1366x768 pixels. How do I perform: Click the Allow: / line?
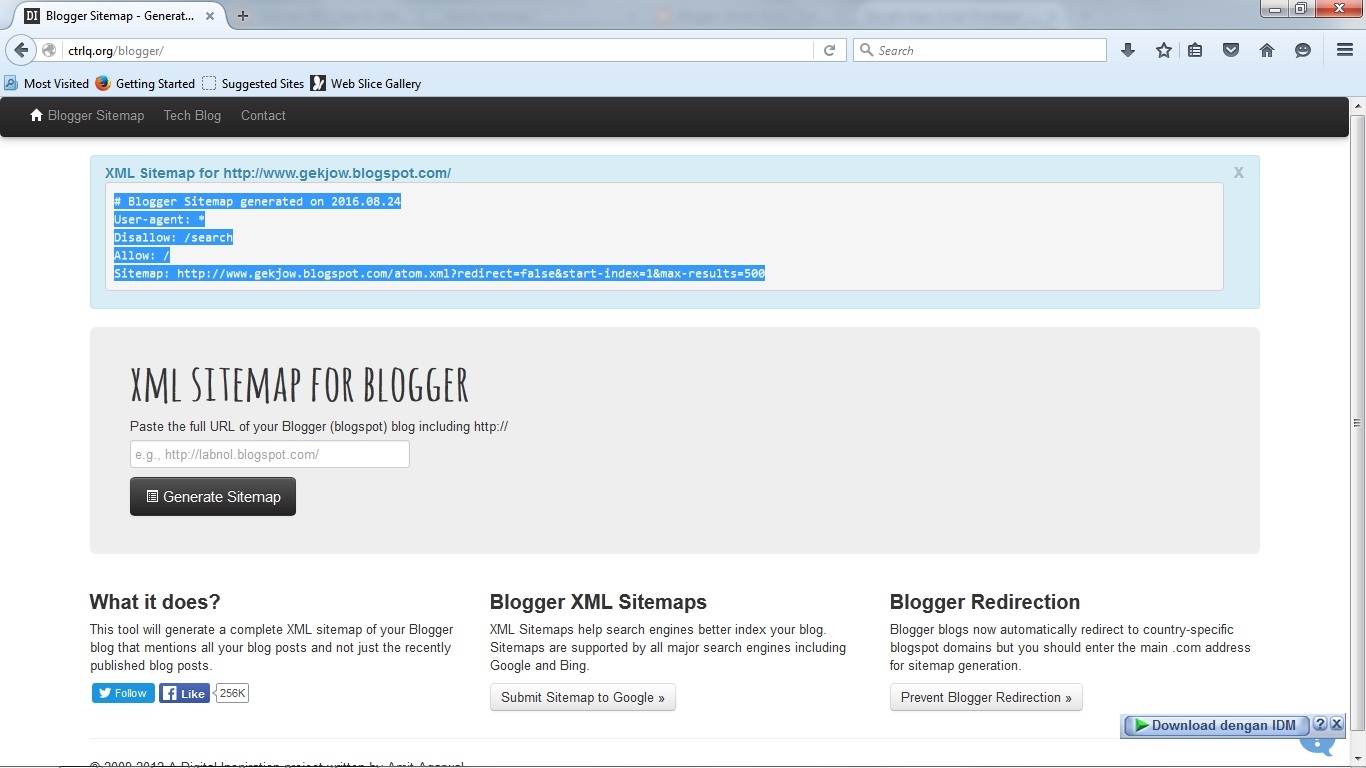tap(142, 256)
